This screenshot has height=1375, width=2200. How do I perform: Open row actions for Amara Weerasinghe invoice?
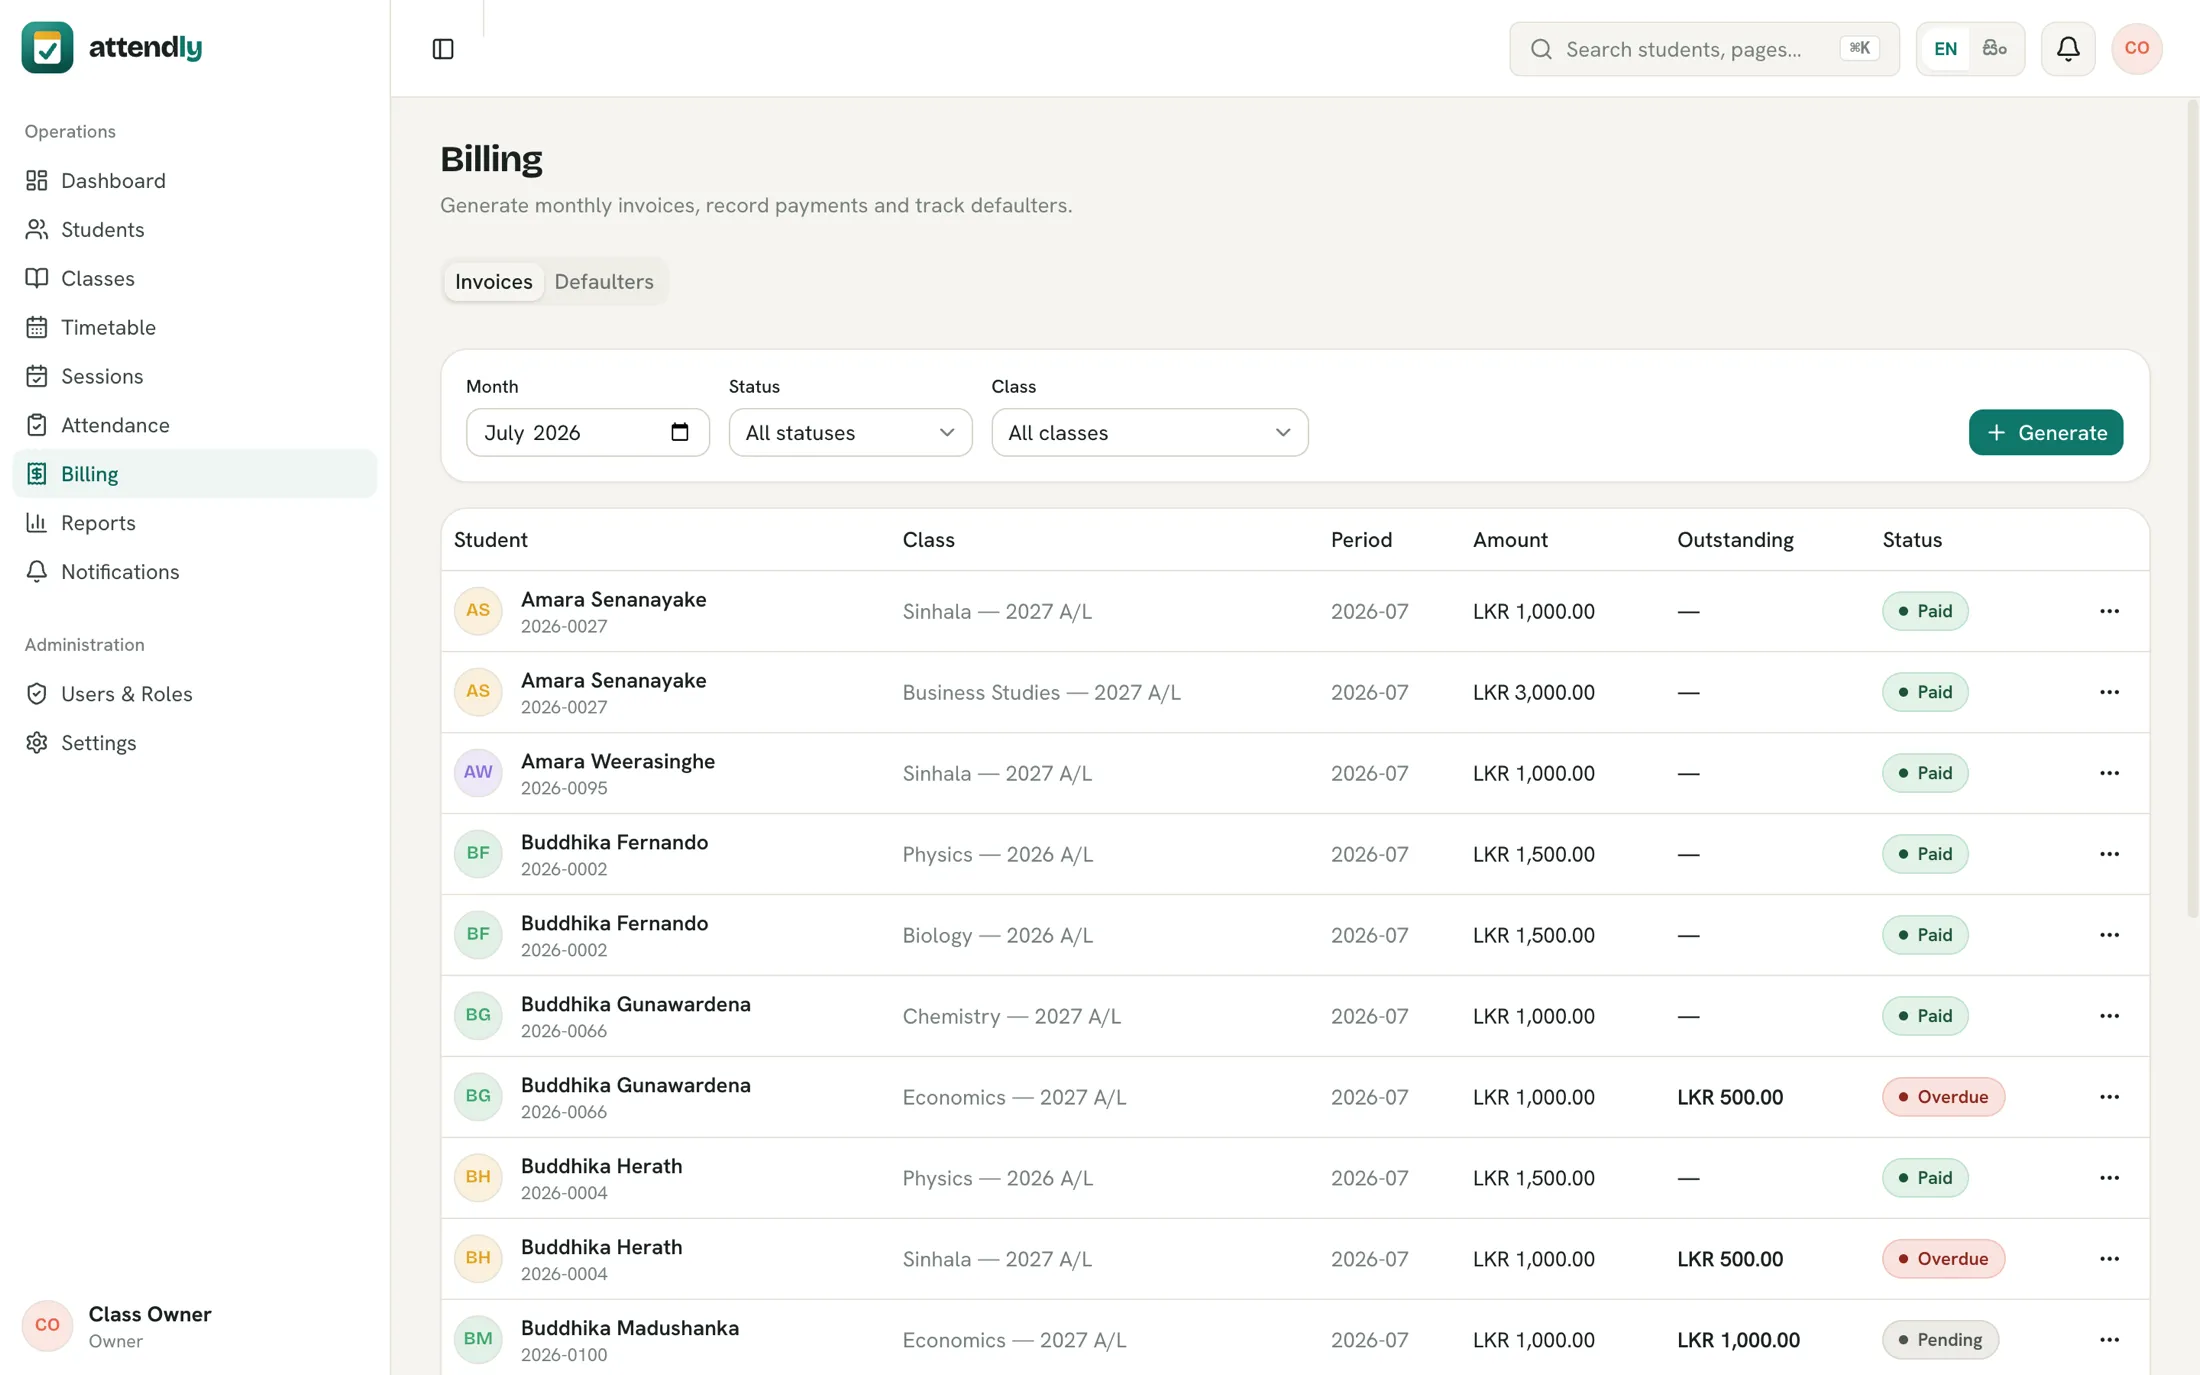2109,773
